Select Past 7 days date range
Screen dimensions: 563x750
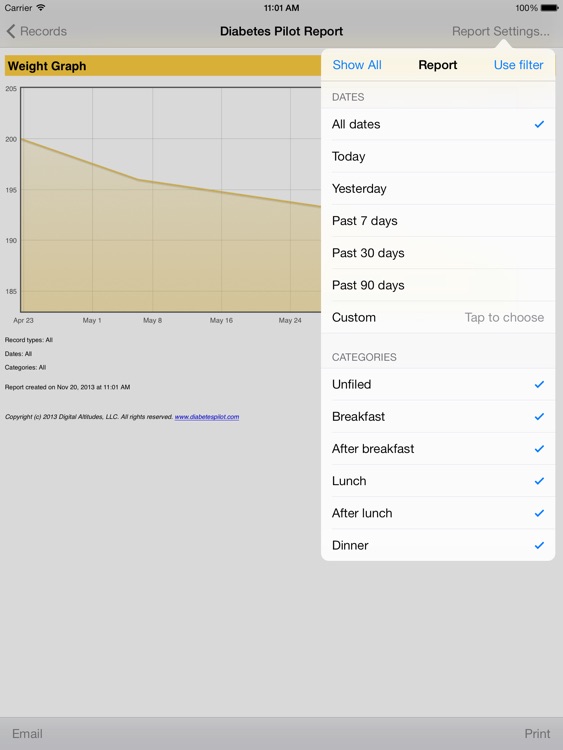(x=438, y=221)
